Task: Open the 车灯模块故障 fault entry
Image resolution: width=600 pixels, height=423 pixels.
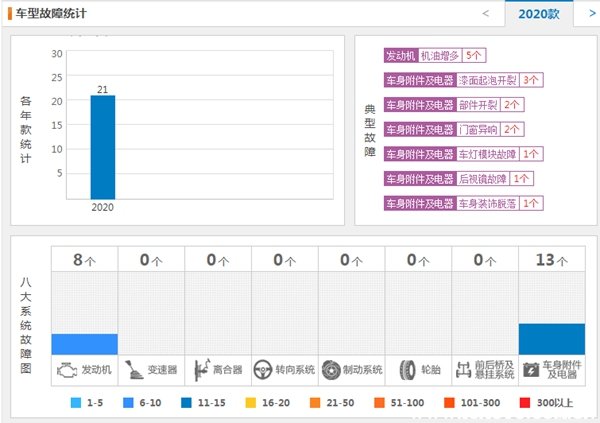Action: click(487, 154)
